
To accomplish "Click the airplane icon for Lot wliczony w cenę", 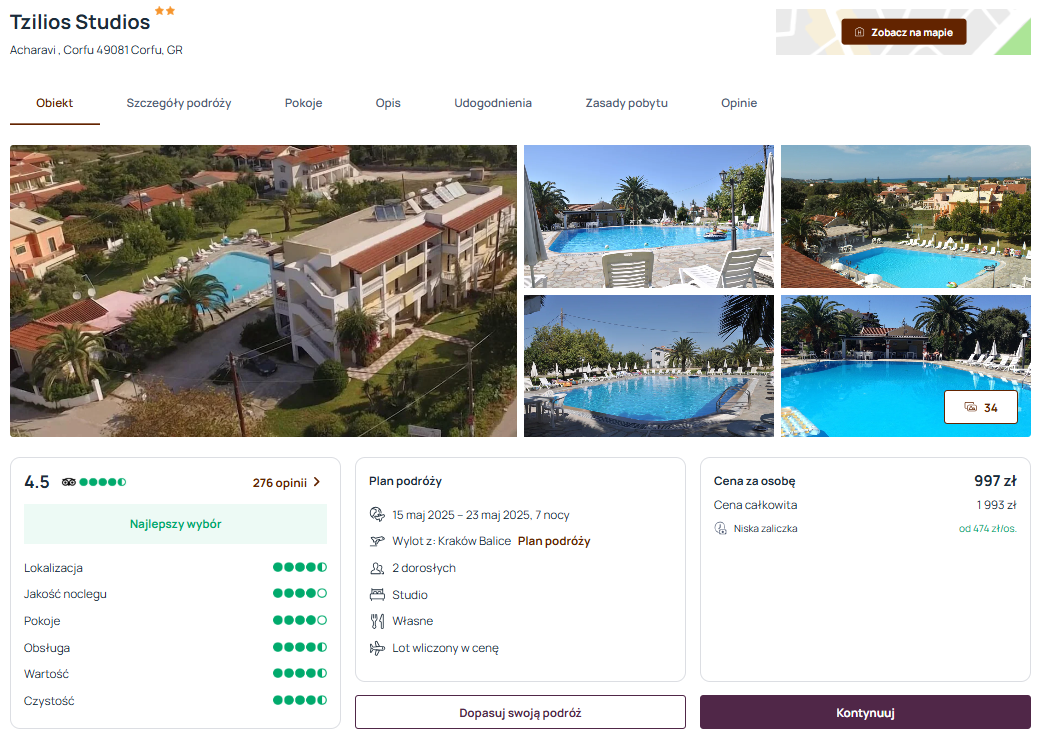I will pos(377,648).
